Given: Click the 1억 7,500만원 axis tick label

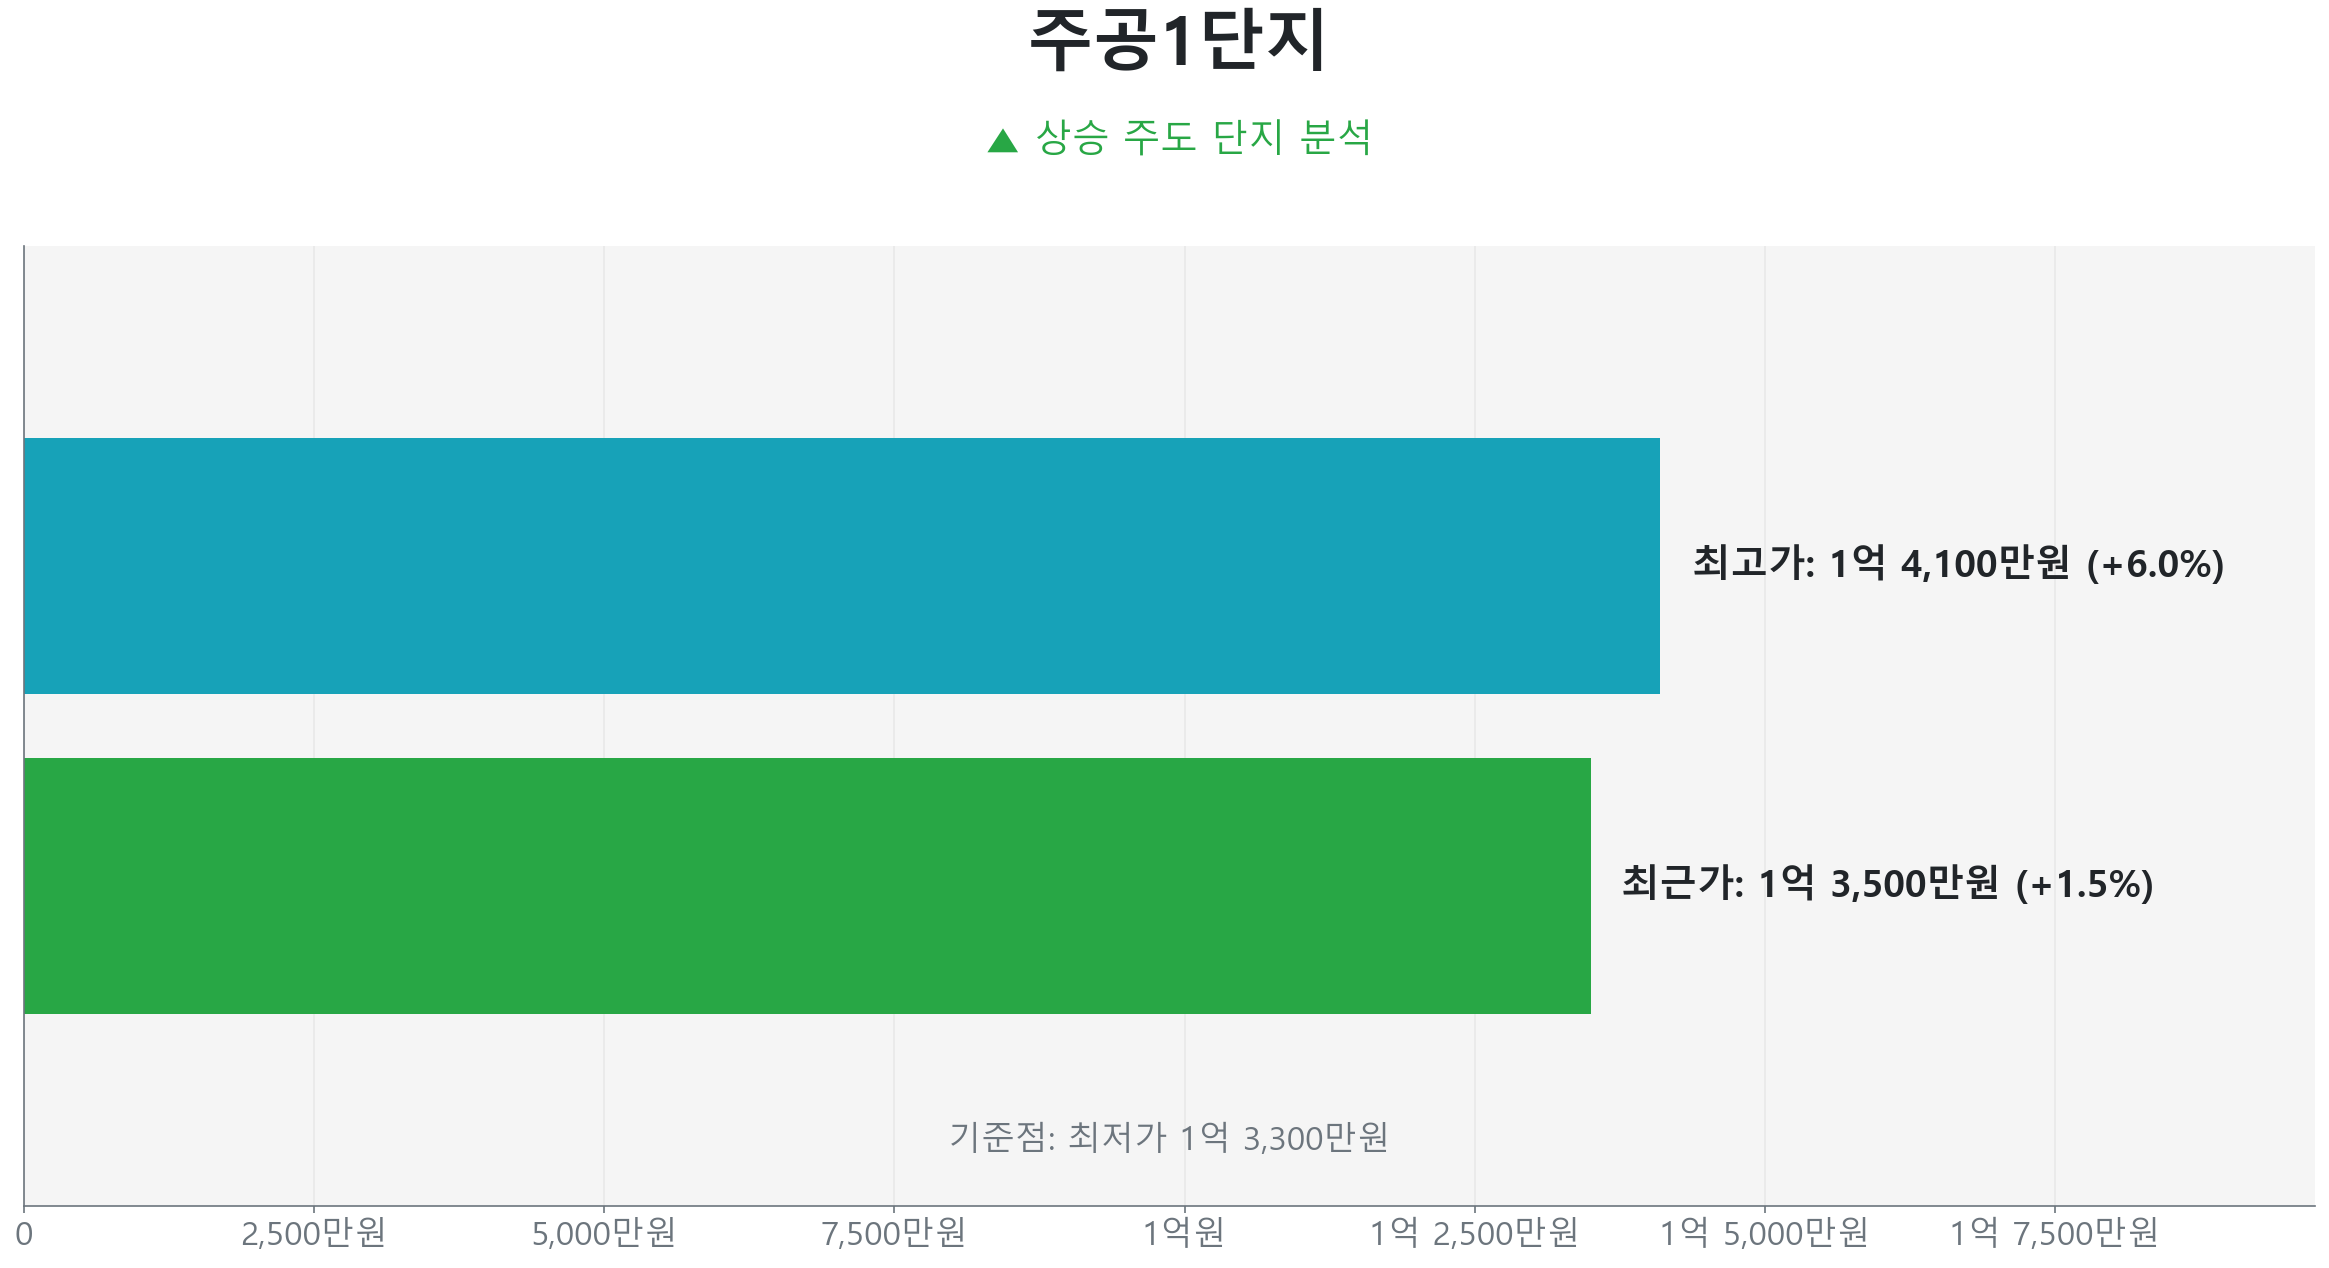Looking at the screenshot, I should 2054,1234.
